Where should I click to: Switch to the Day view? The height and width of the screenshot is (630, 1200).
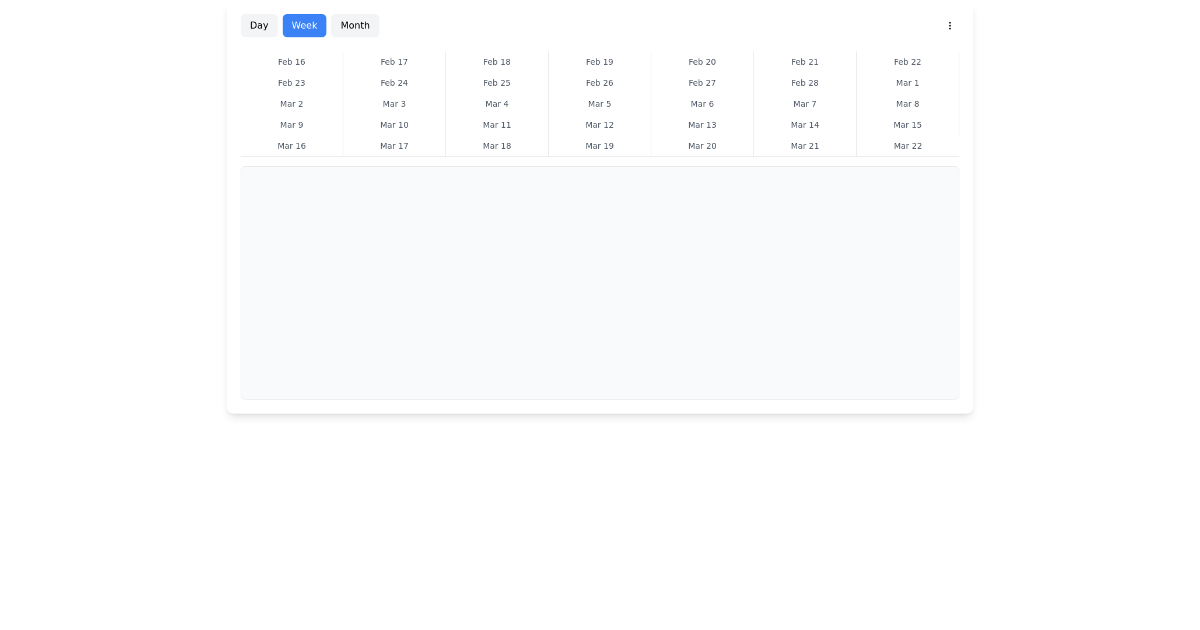pos(259,25)
